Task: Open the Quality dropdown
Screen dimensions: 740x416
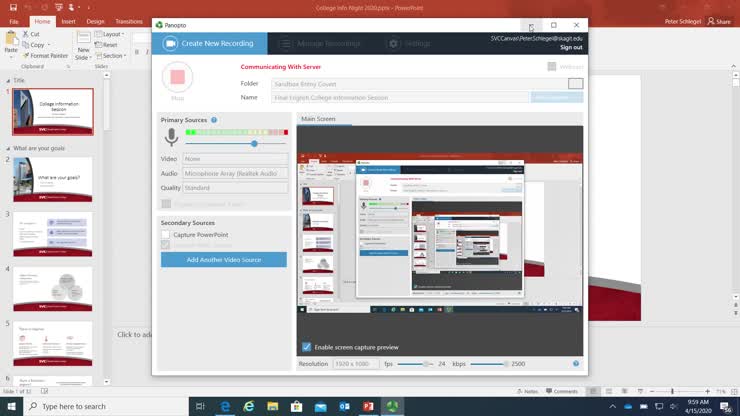Action: (x=235, y=187)
